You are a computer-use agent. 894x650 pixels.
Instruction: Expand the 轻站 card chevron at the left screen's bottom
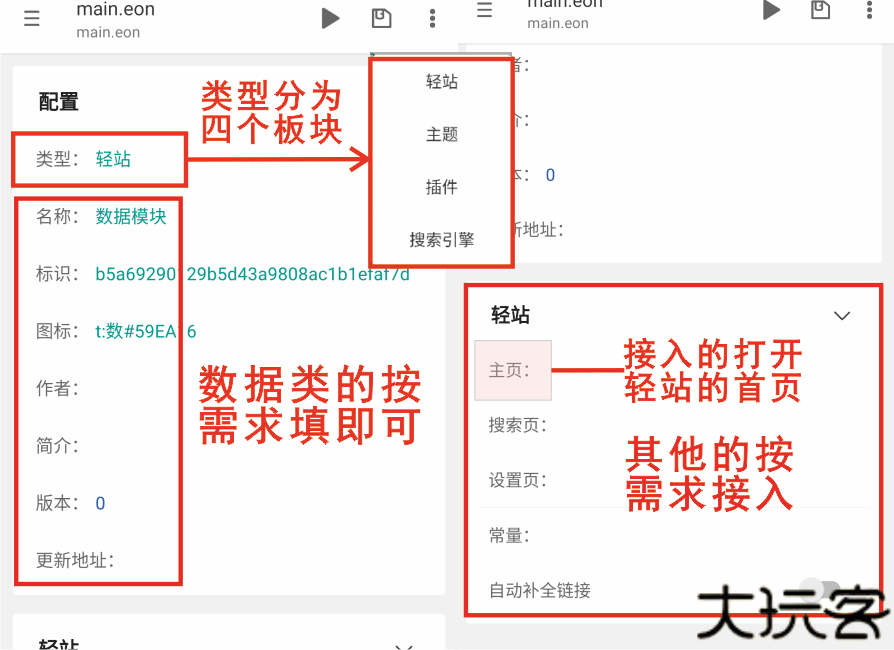tap(404, 644)
